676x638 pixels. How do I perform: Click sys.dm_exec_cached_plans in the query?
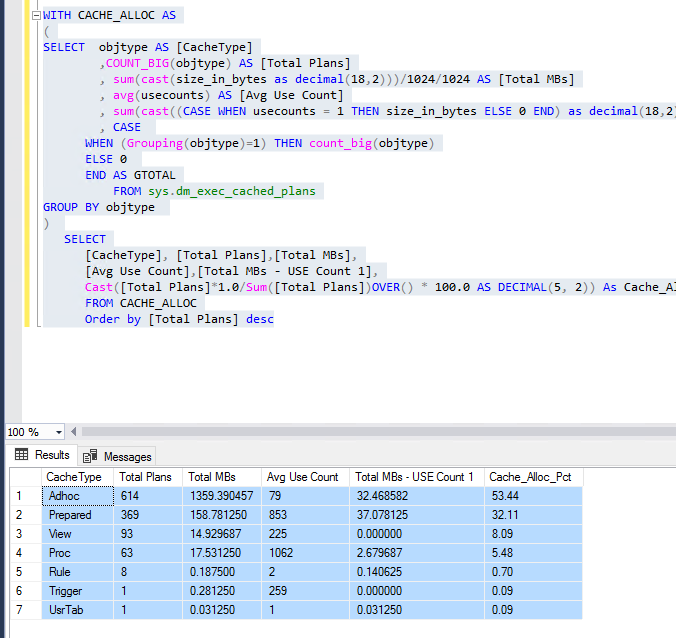232,191
